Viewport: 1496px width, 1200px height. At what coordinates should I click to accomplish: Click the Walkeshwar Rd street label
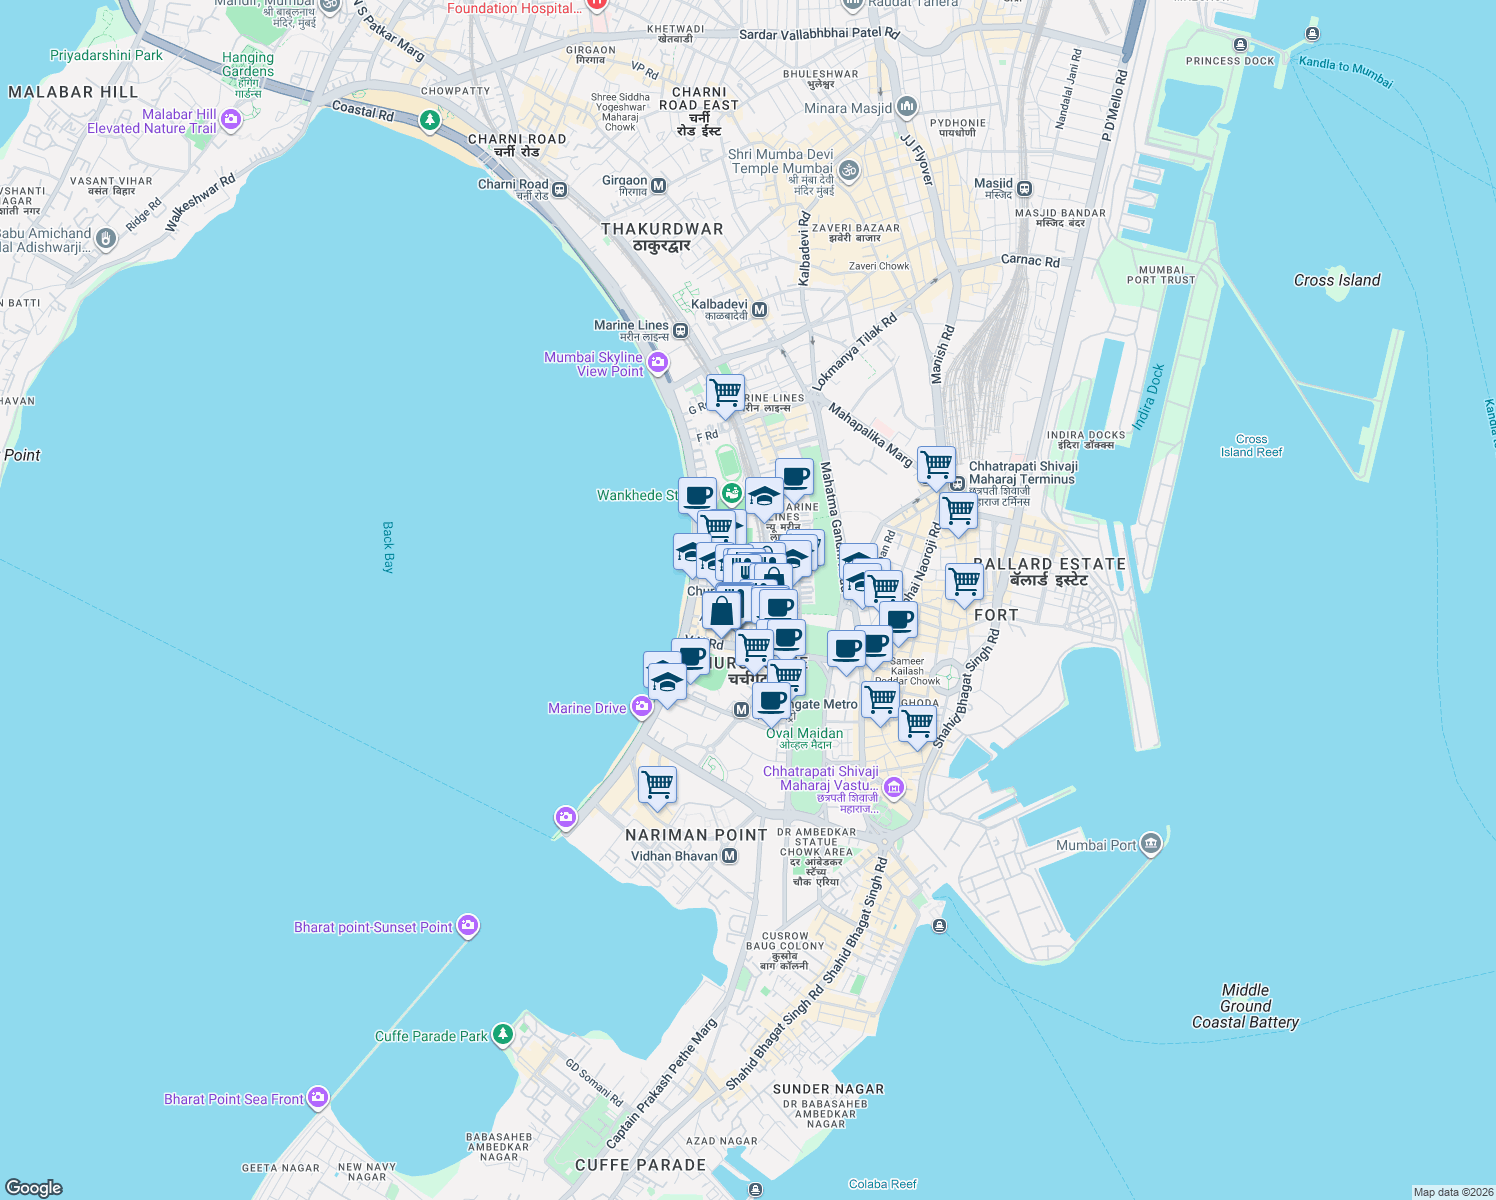[x=200, y=203]
